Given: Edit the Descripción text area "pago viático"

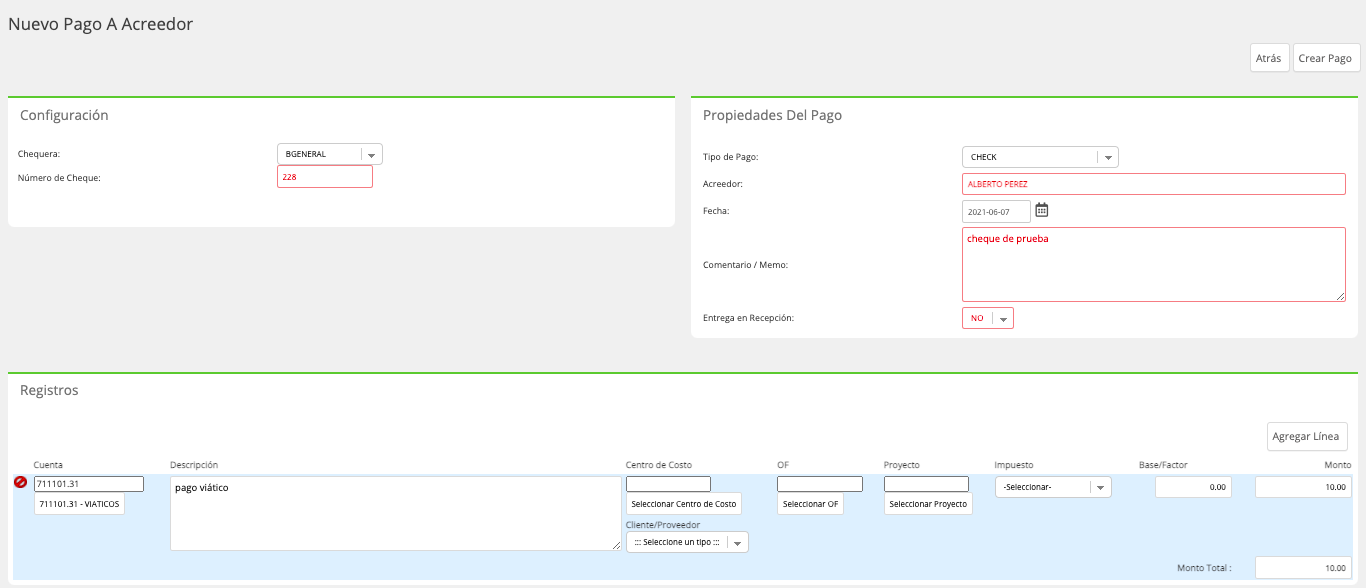Looking at the screenshot, I should coord(396,513).
